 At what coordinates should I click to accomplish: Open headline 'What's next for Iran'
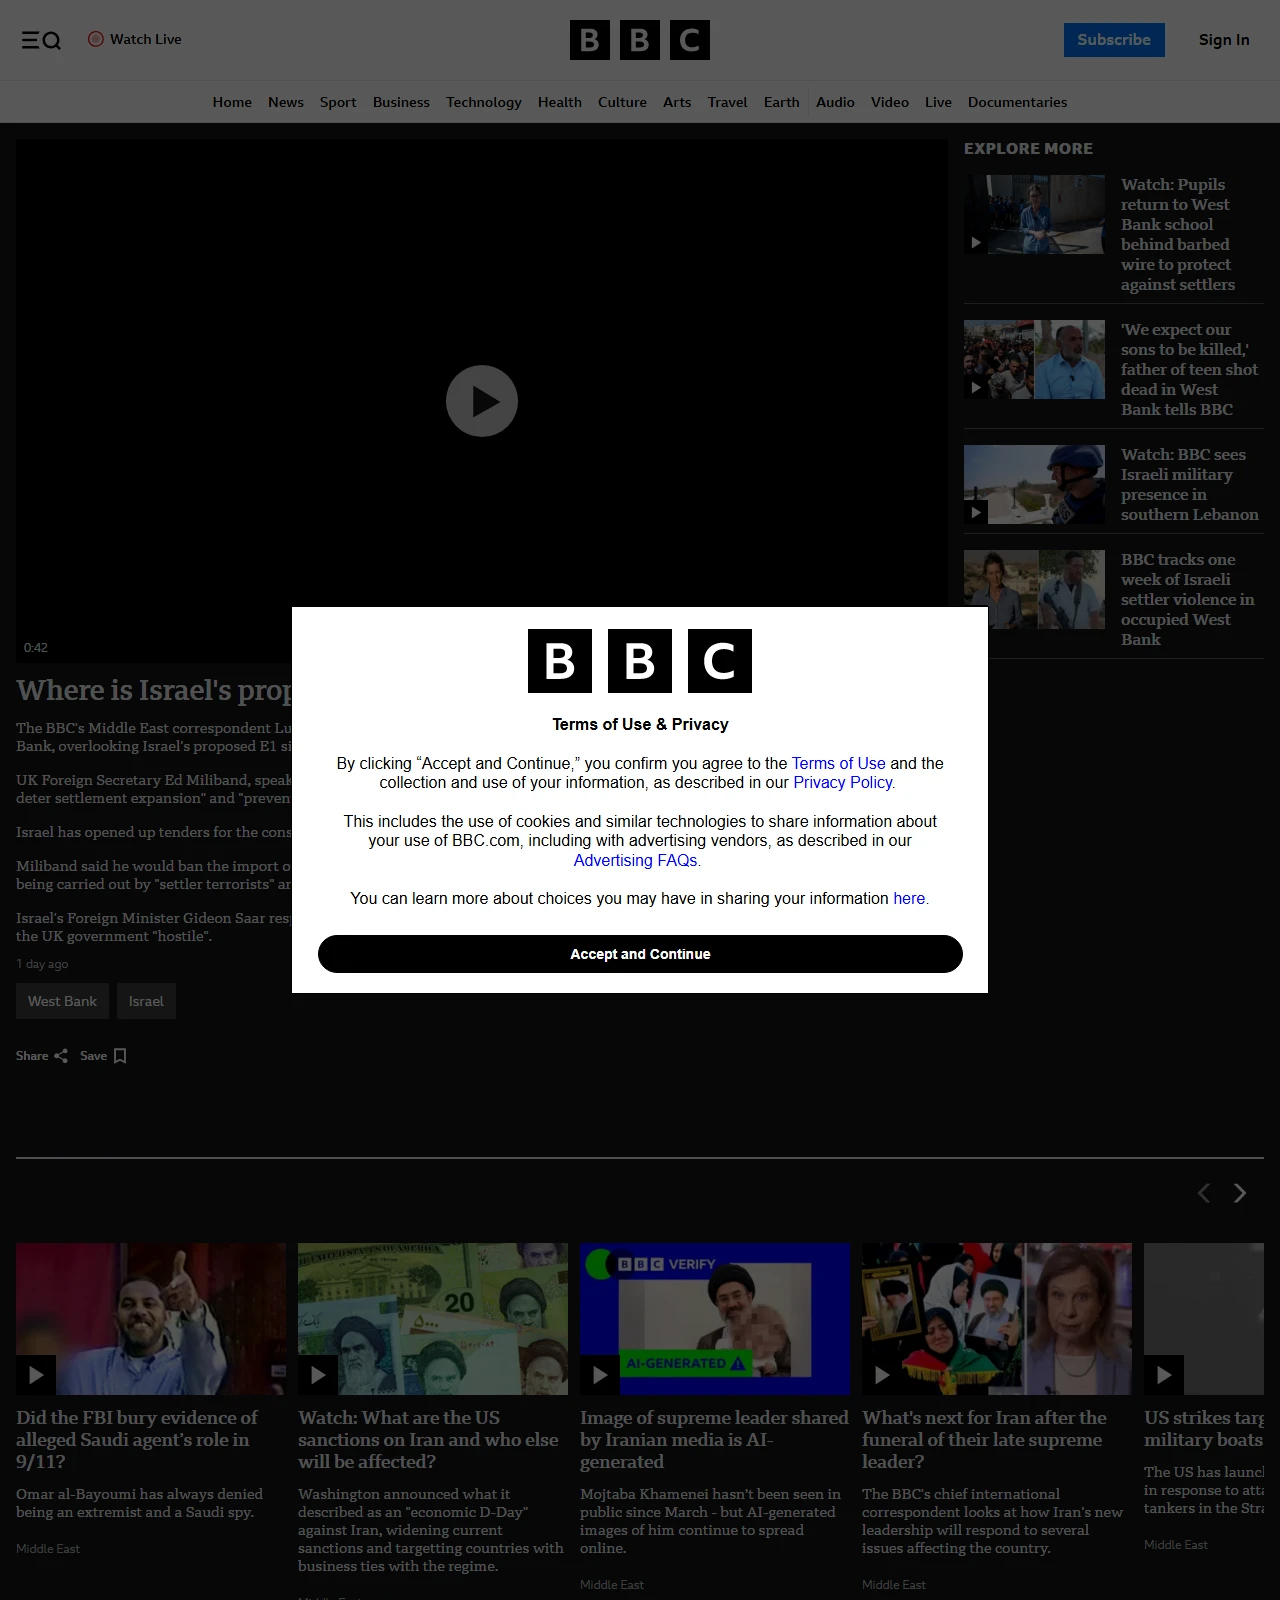click(x=985, y=1439)
